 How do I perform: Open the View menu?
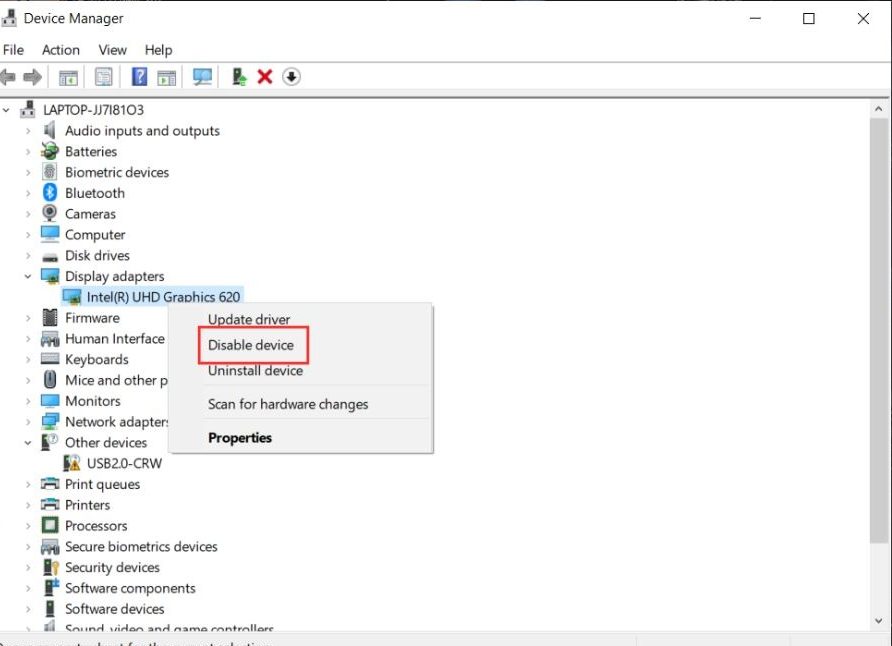click(x=113, y=50)
